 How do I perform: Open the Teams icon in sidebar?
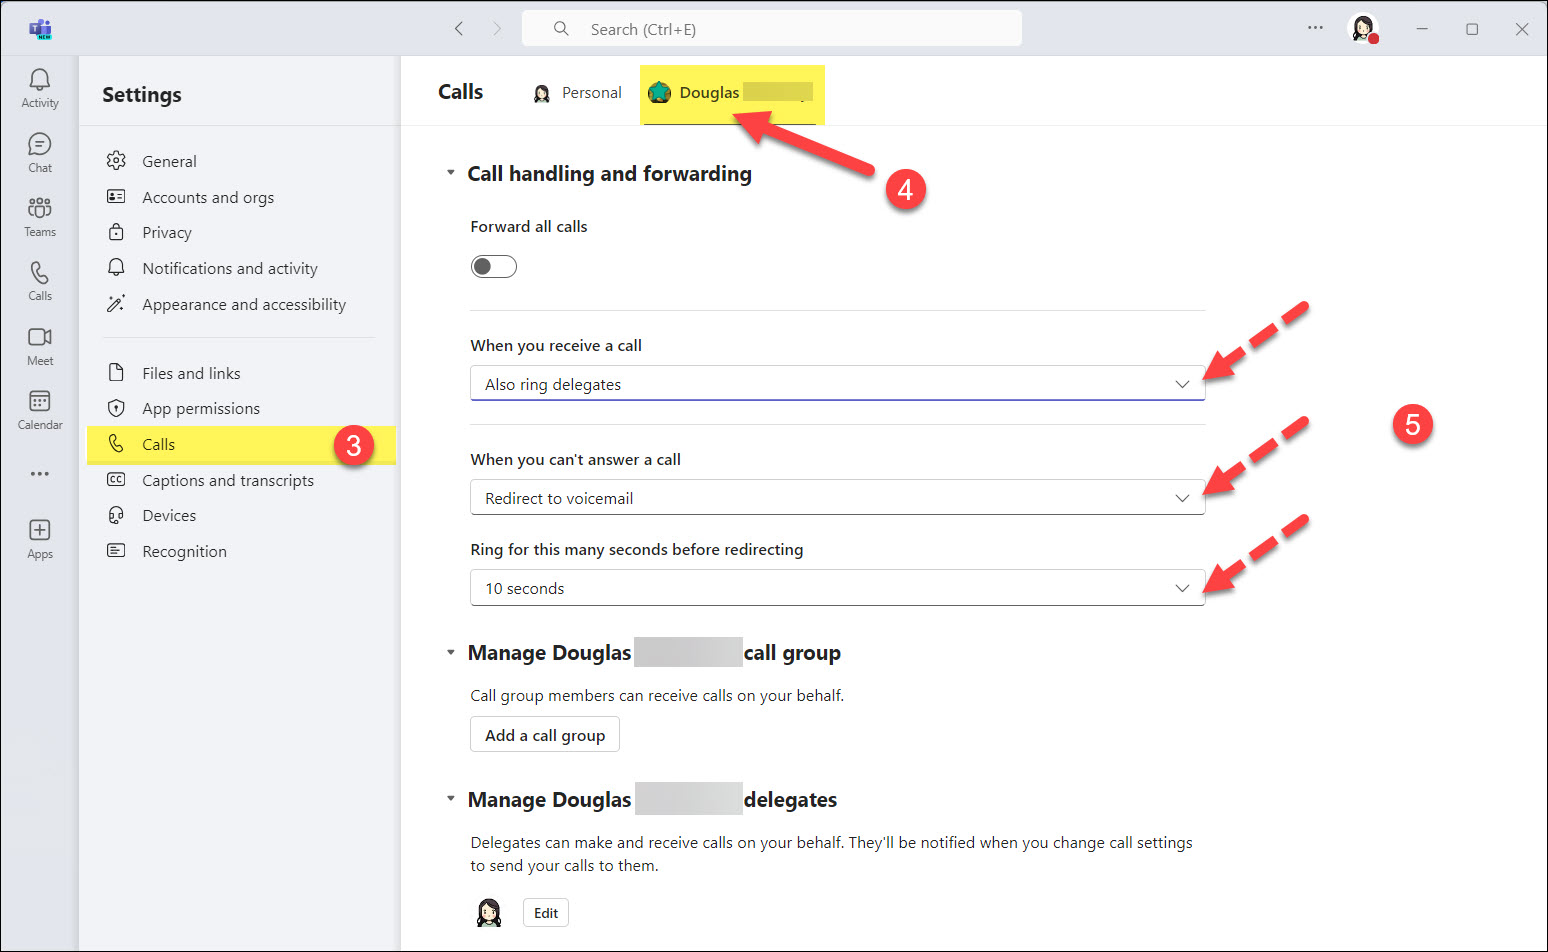pos(39,215)
